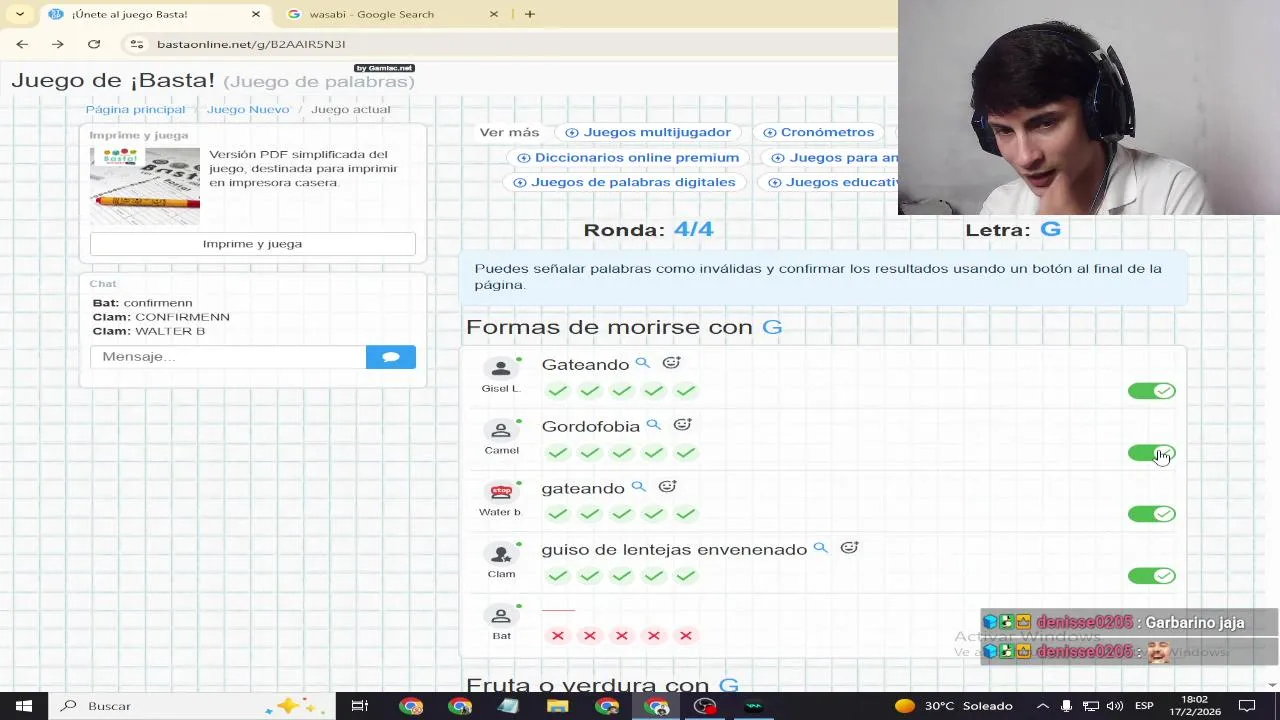Toggle validity of Gisel L.'s Gateando
Image resolution: width=1280 pixels, height=720 pixels.
(x=1151, y=391)
